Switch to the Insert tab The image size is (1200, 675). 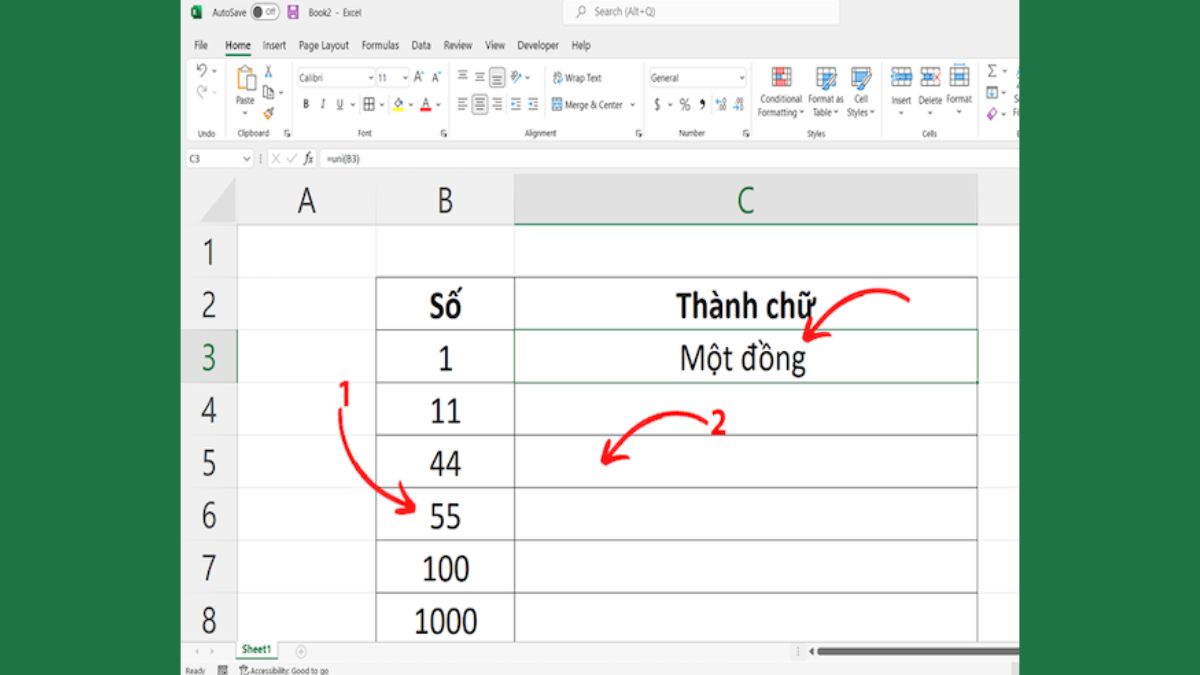pos(274,45)
